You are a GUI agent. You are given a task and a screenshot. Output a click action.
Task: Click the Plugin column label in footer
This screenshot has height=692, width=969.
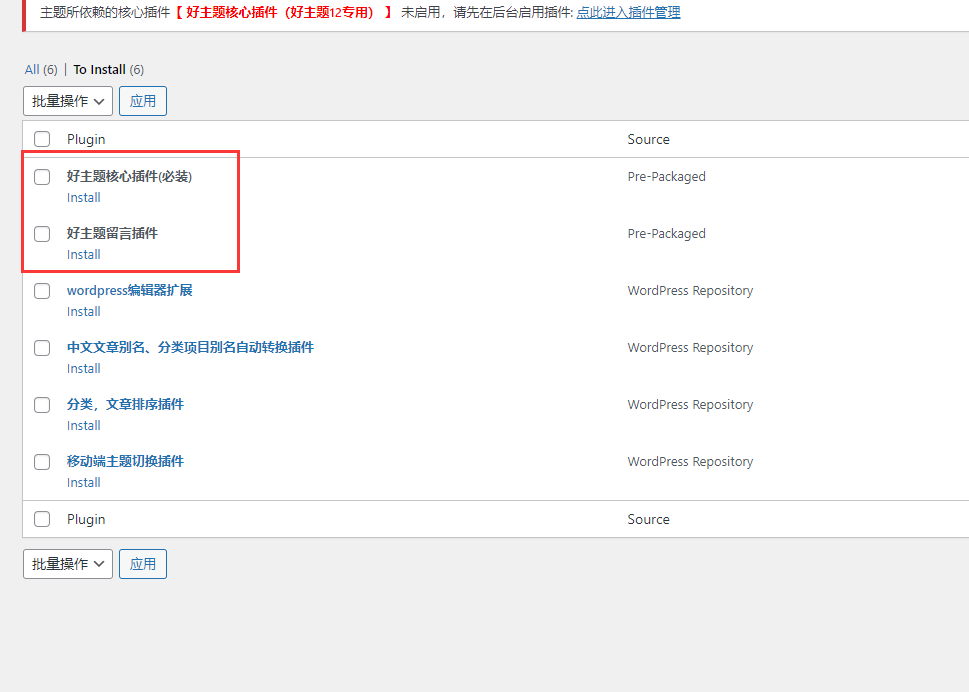click(86, 519)
